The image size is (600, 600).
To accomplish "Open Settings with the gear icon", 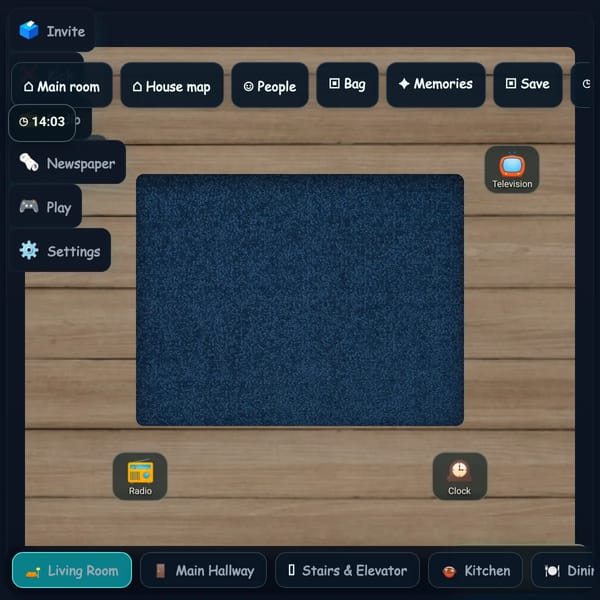I will [60, 251].
